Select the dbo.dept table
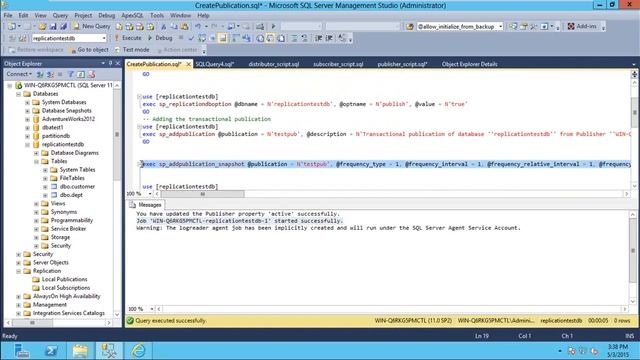The height and width of the screenshot is (360, 640). (x=71, y=195)
